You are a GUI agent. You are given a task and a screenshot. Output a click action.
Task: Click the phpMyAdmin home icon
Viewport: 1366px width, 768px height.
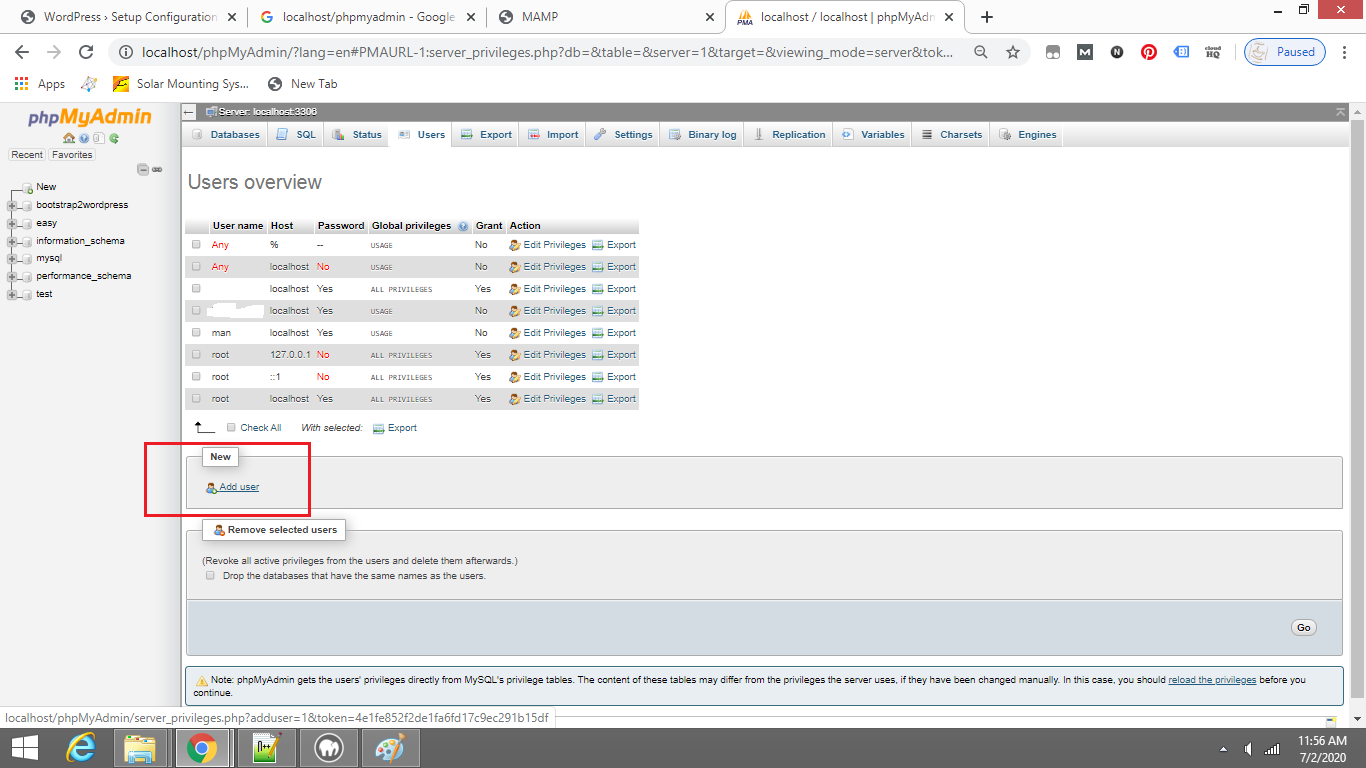[x=69, y=138]
